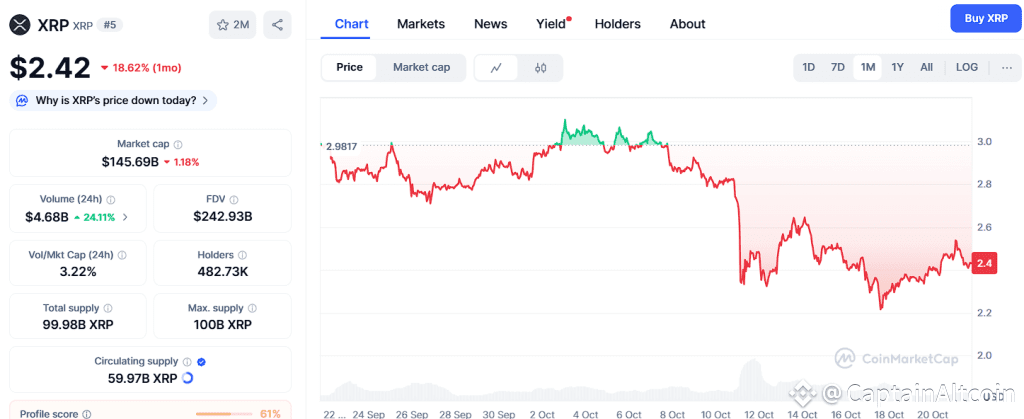1024x419 pixels.
Task: Select the 1Y time range
Action: 898,67
